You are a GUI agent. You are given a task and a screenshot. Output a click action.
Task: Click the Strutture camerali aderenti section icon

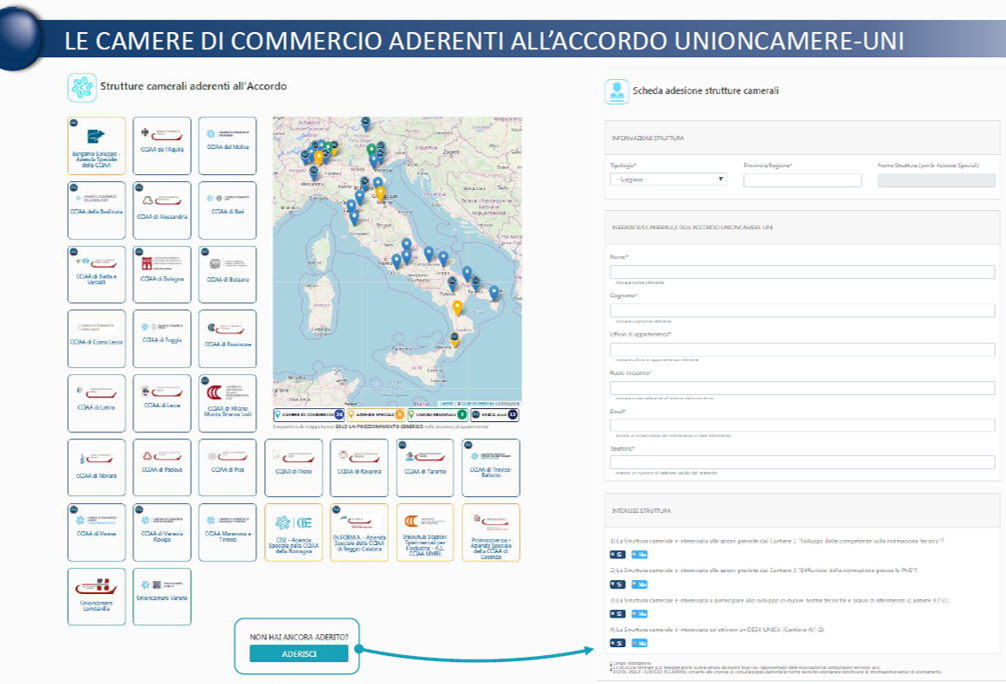81,87
